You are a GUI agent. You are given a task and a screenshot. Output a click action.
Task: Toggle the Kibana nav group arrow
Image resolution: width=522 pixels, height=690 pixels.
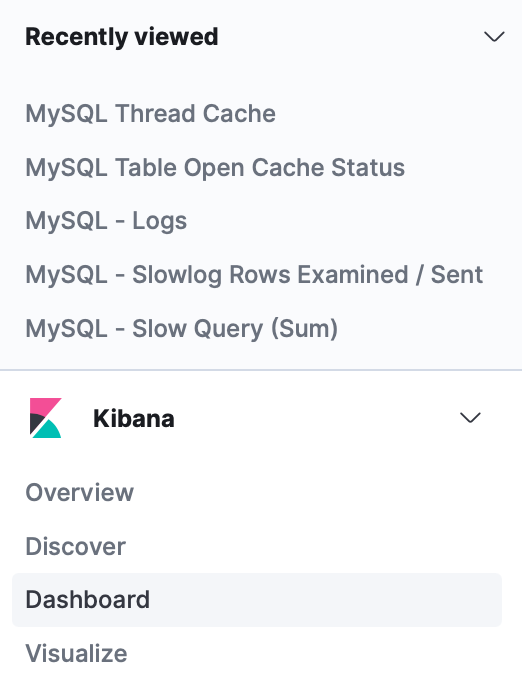click(x=470, y=418)
